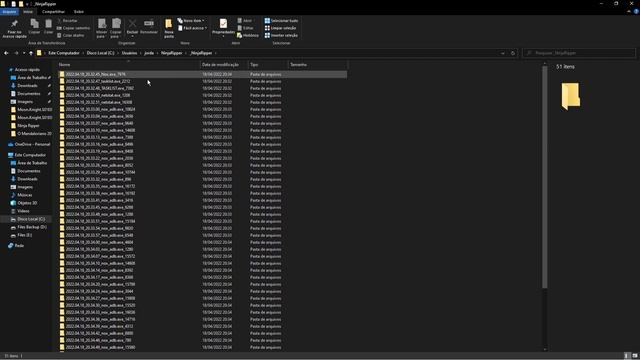Viewport: 640px width, 360px height.
Task: Sort by the Tamanho column header
Action: pos(318,64)
